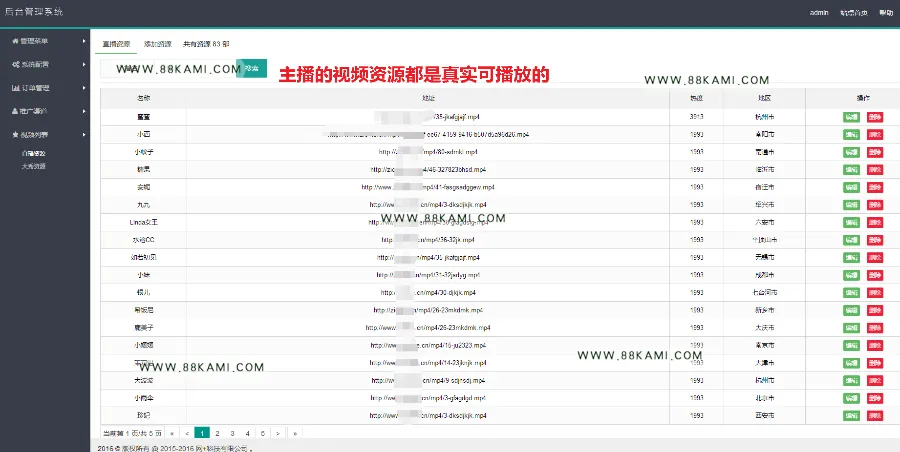Expand the 订单管理 menu arrow
Image resolution: width=900 pixels, height=452 pixels.
pos(84,88)
